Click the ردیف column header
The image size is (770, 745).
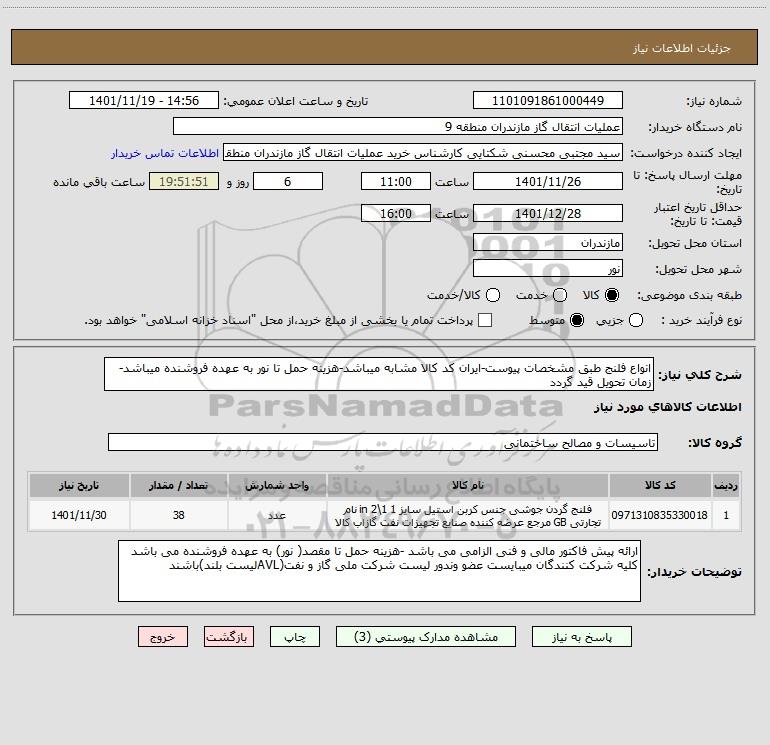726,485
